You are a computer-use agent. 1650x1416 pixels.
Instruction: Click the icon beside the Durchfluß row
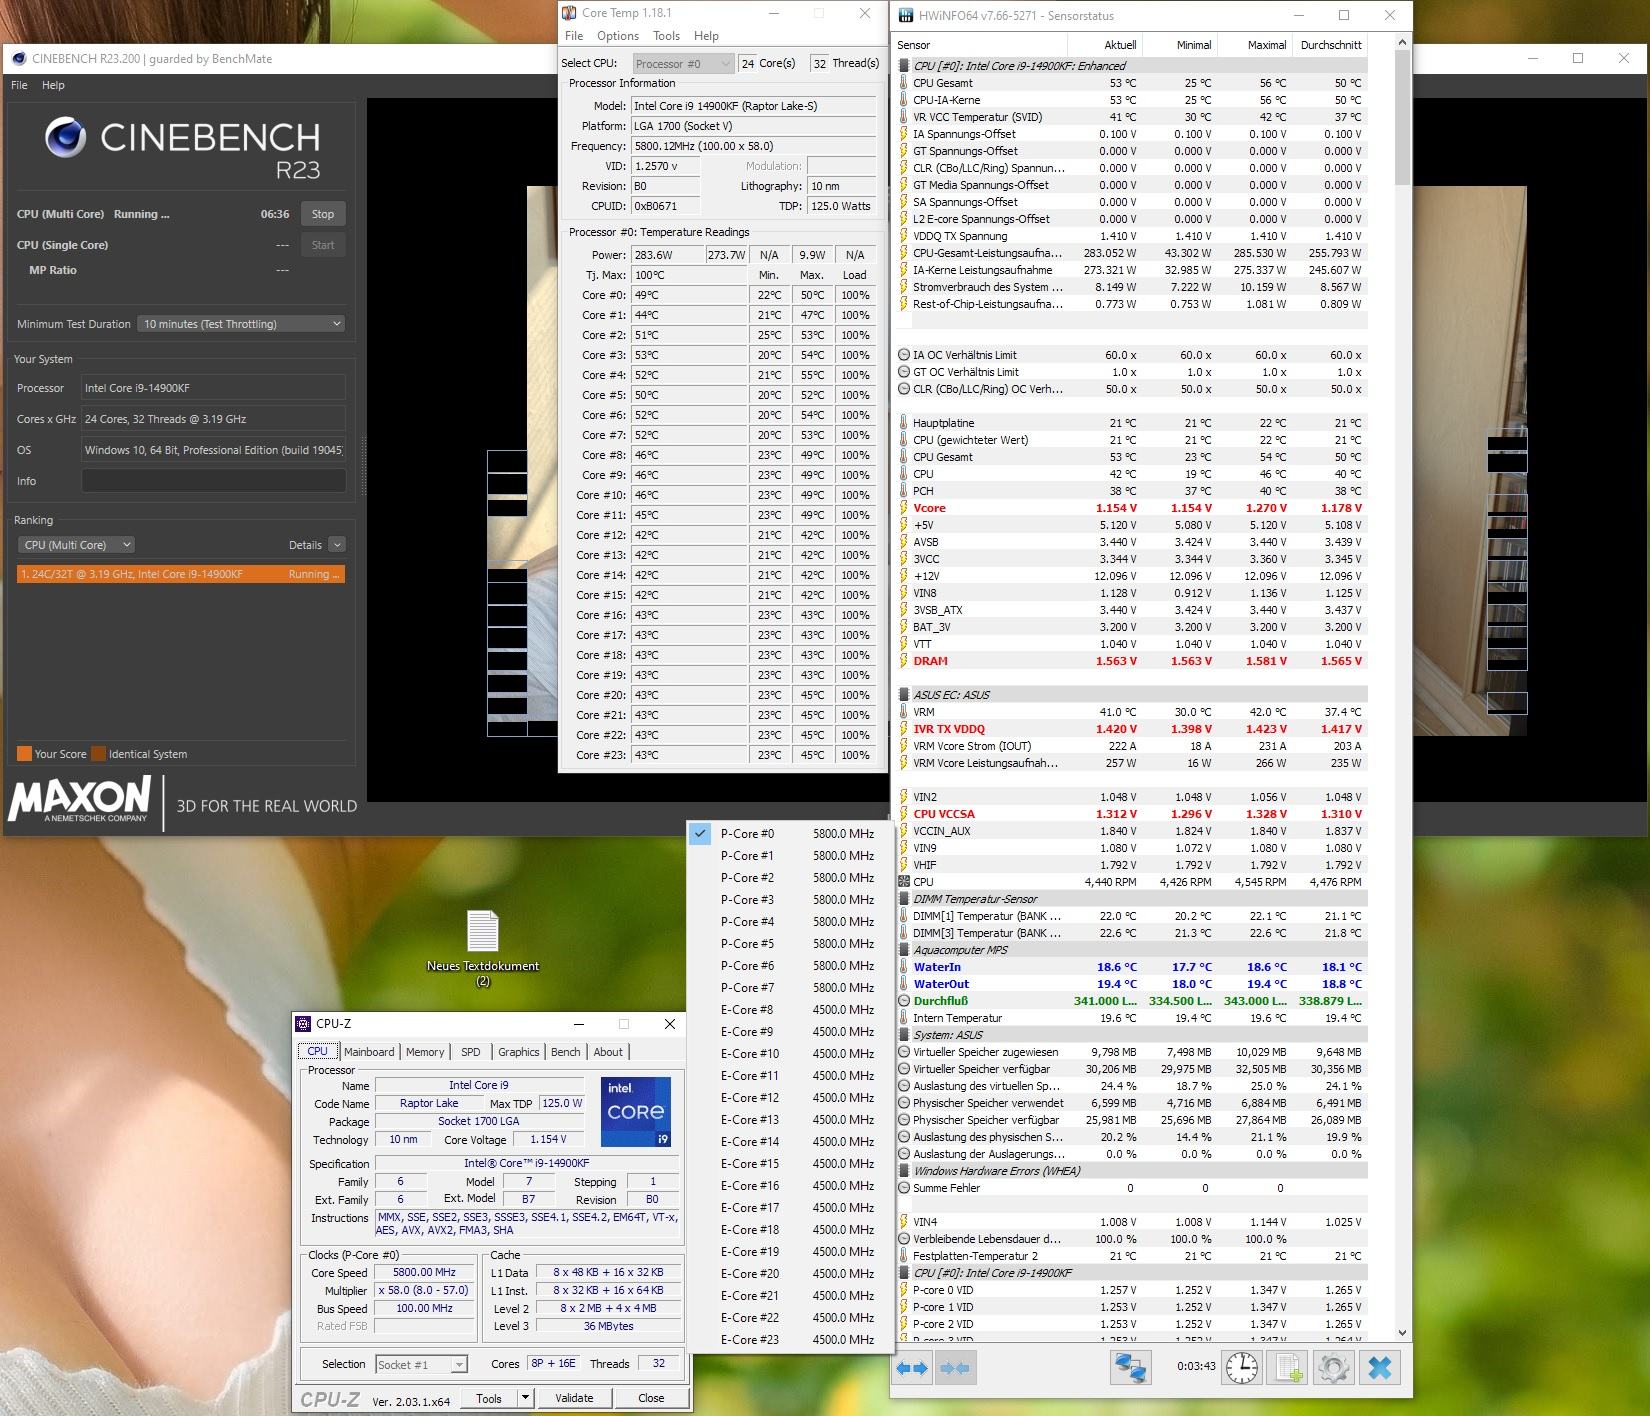pos(904,1001)
